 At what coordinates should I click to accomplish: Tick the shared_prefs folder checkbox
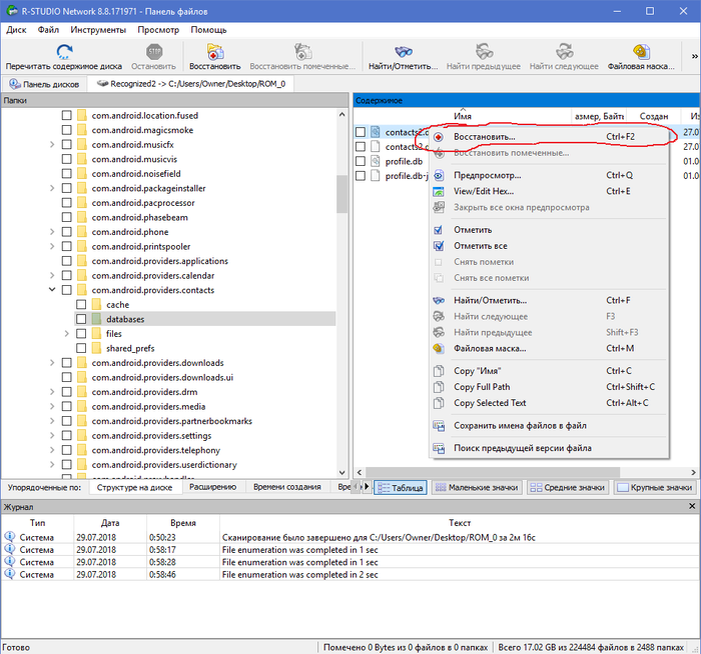[x=81, y=348]
